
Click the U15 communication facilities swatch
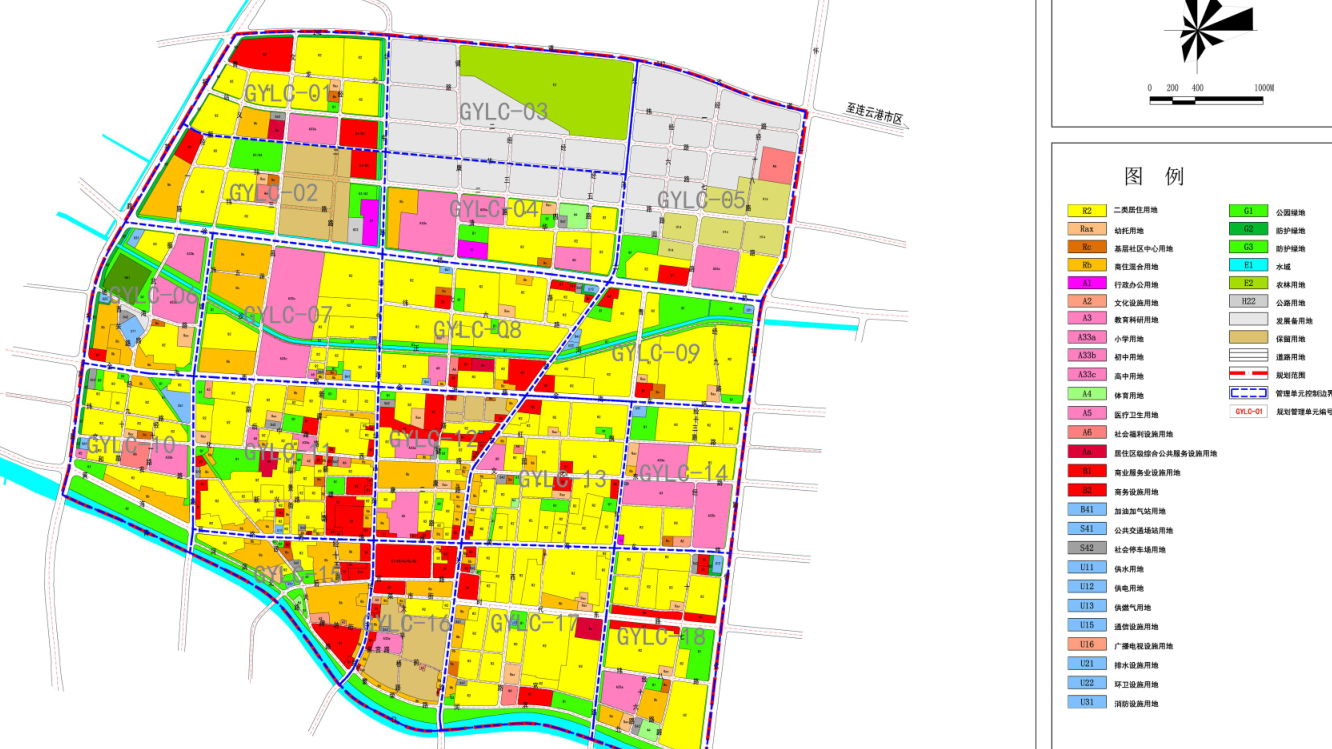(x=1086, y=625)
